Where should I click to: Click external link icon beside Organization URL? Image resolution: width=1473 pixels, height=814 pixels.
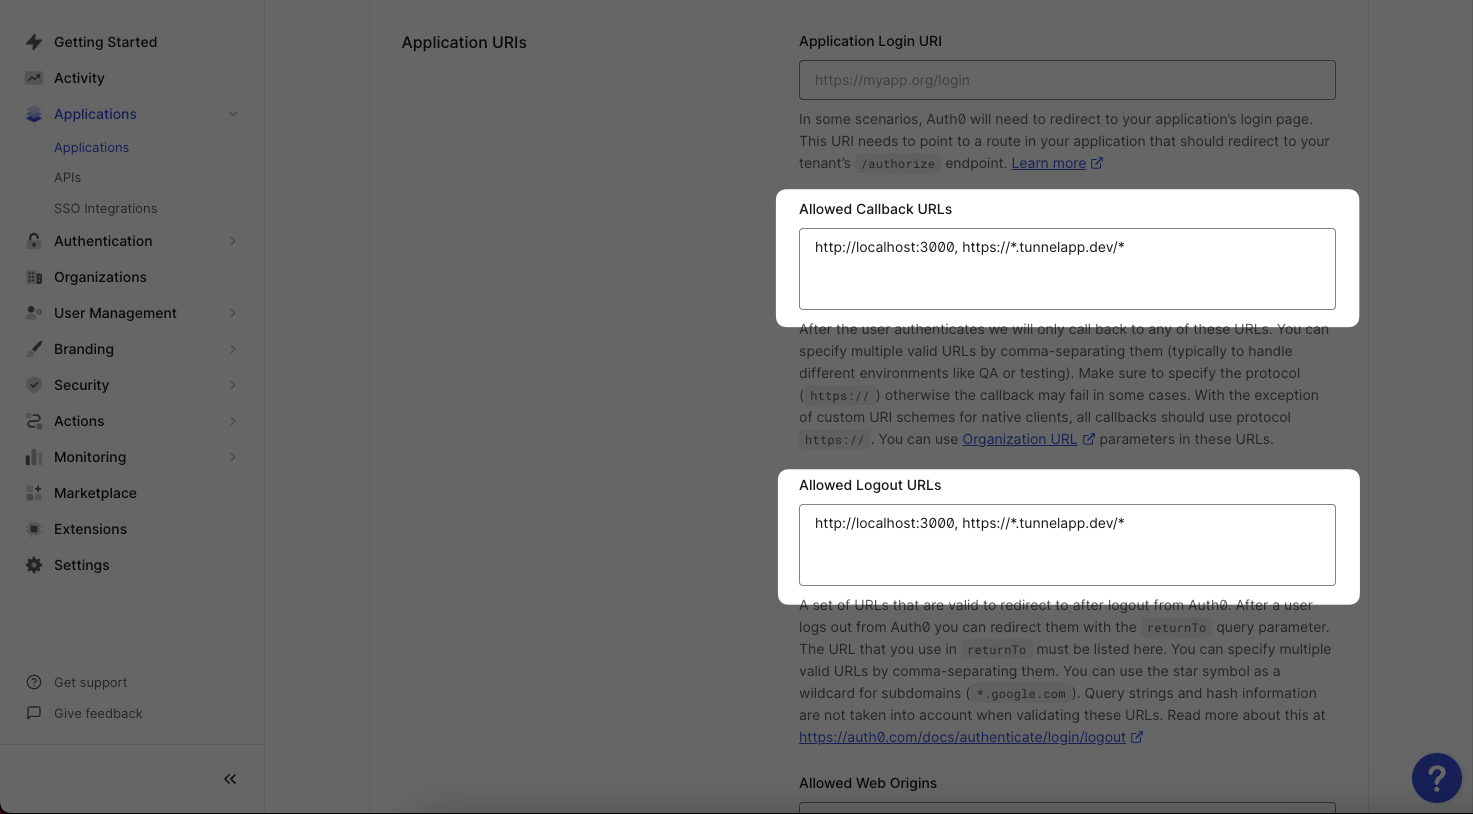pos(1089,439)
